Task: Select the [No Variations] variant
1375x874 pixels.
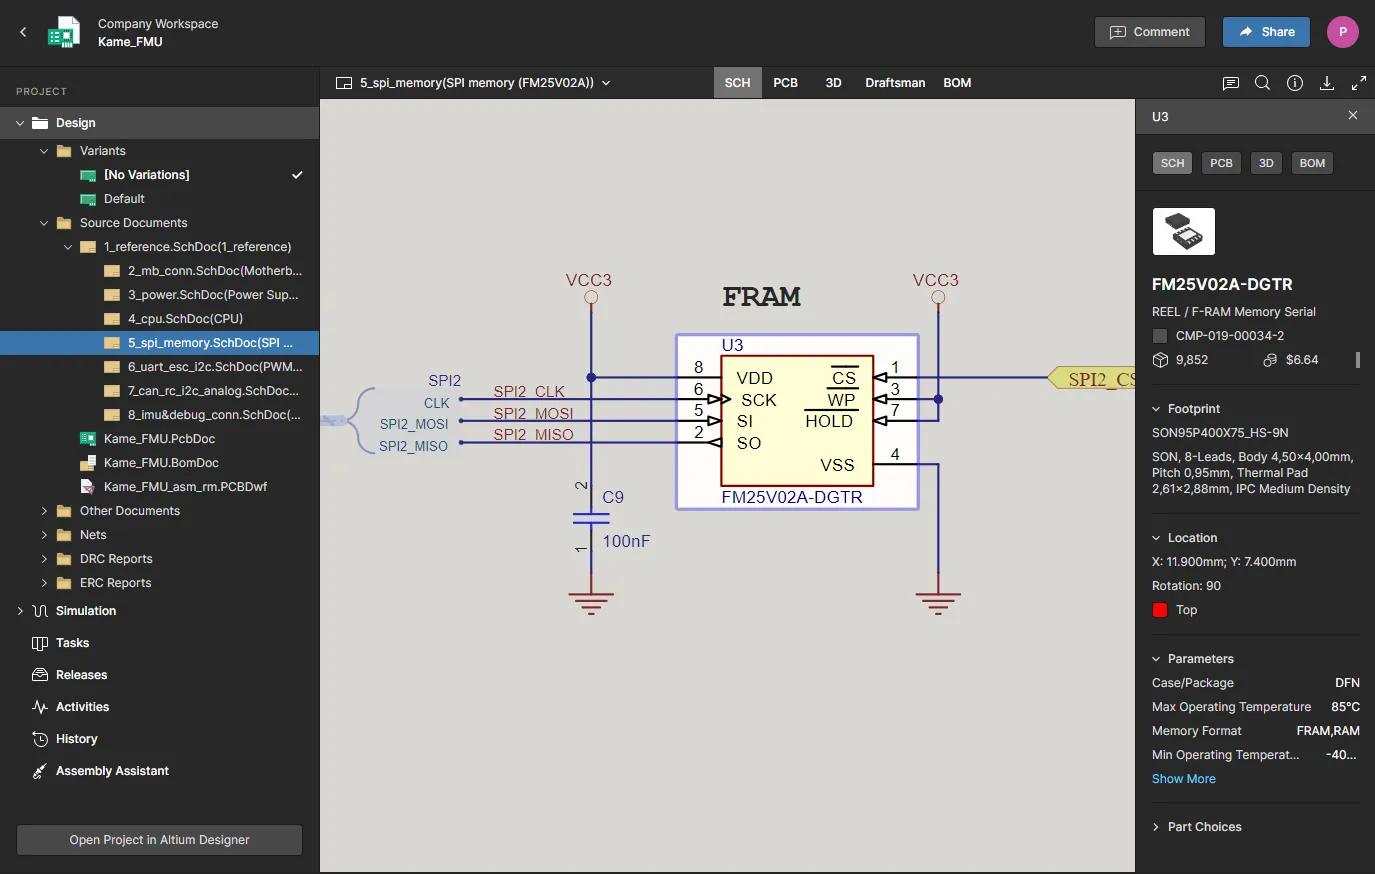Action: (x=146, y=175)
